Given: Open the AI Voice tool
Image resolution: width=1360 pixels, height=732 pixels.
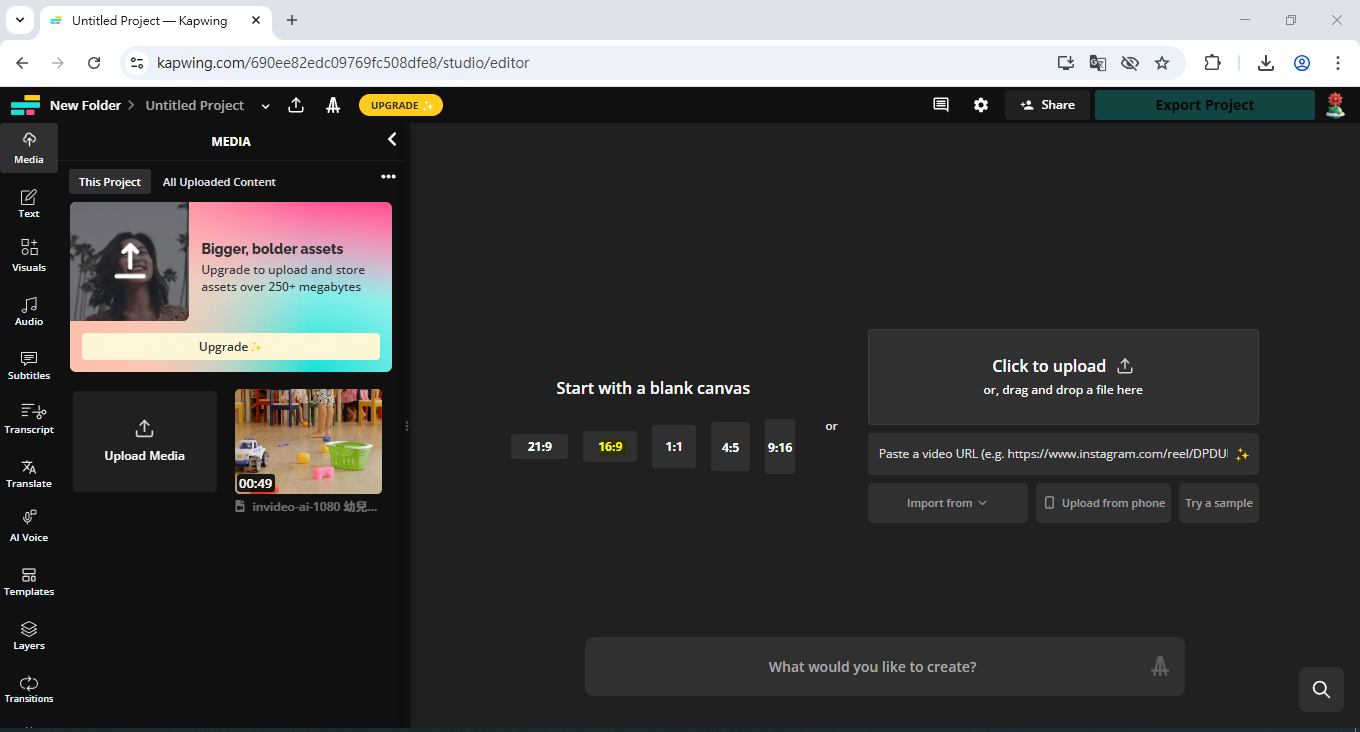Looking at the screenshot, I should (29, 526).
